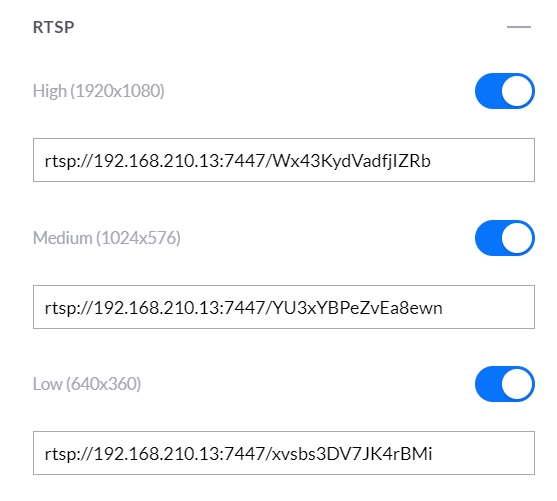Click the High (1920x1080) label

point(99,91)
